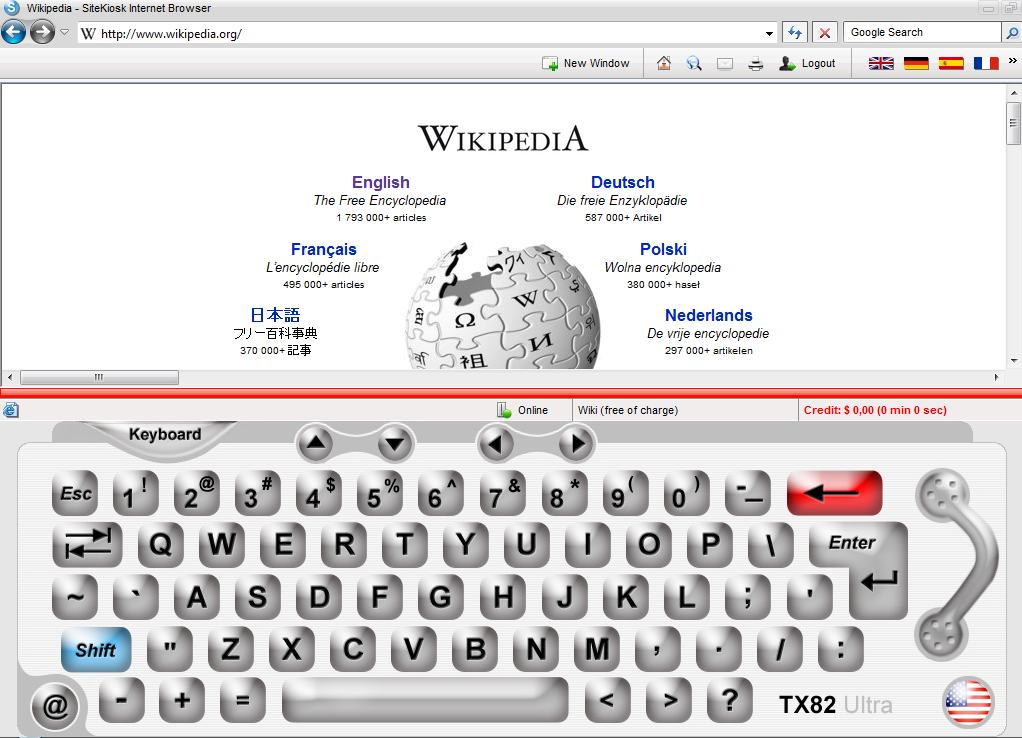Click the horizontal scrollbar thumb
Viewport: 1022px width, 738px height.
pos(99,377)
